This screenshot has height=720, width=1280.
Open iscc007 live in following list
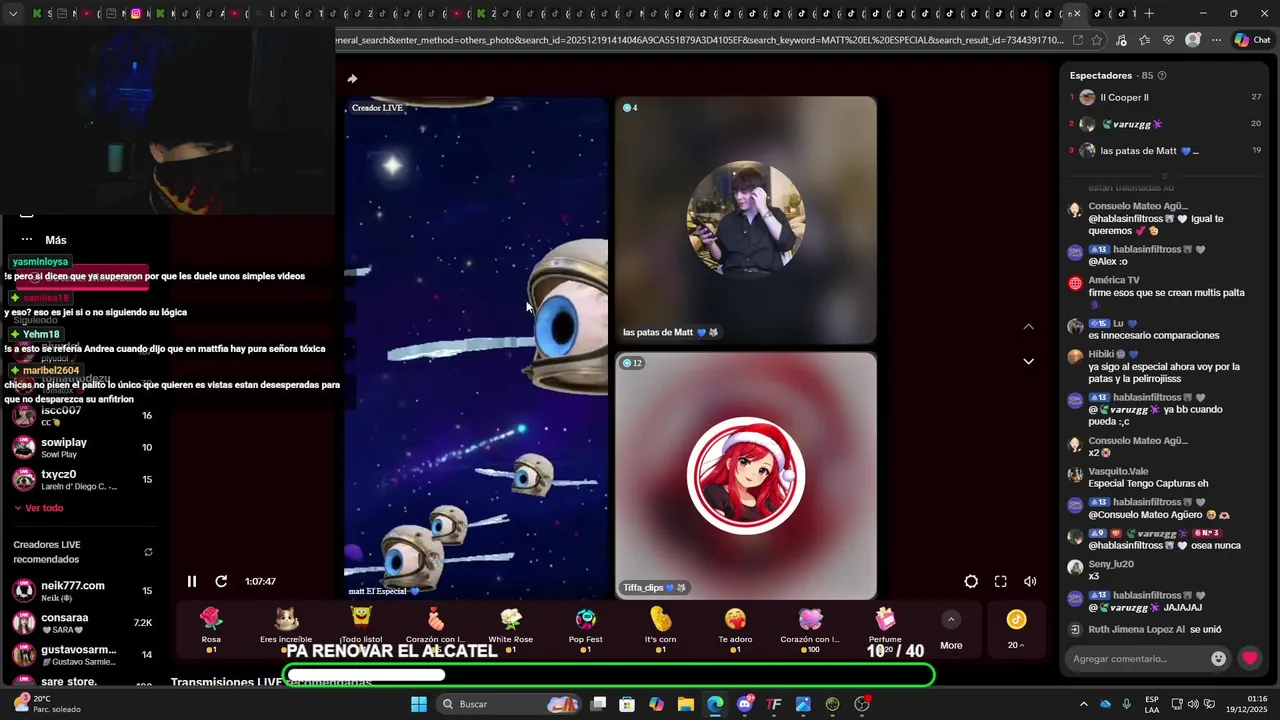click(82, 415)
